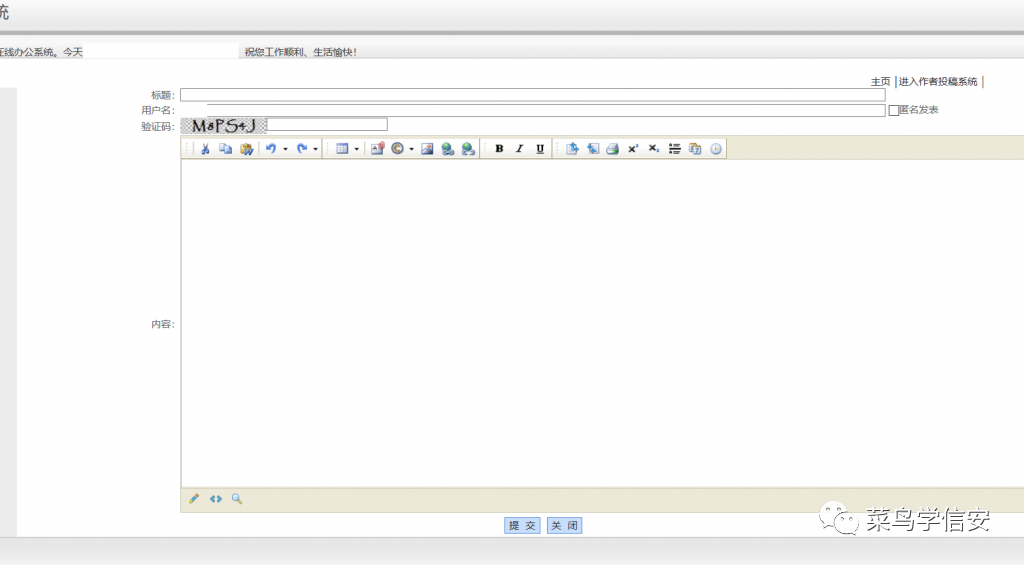Image resolution: width=1024 pixels, height=565 pixels.
Task: Click the 提交 submit button
Action: pyautogui.click(x=522, y=525)
